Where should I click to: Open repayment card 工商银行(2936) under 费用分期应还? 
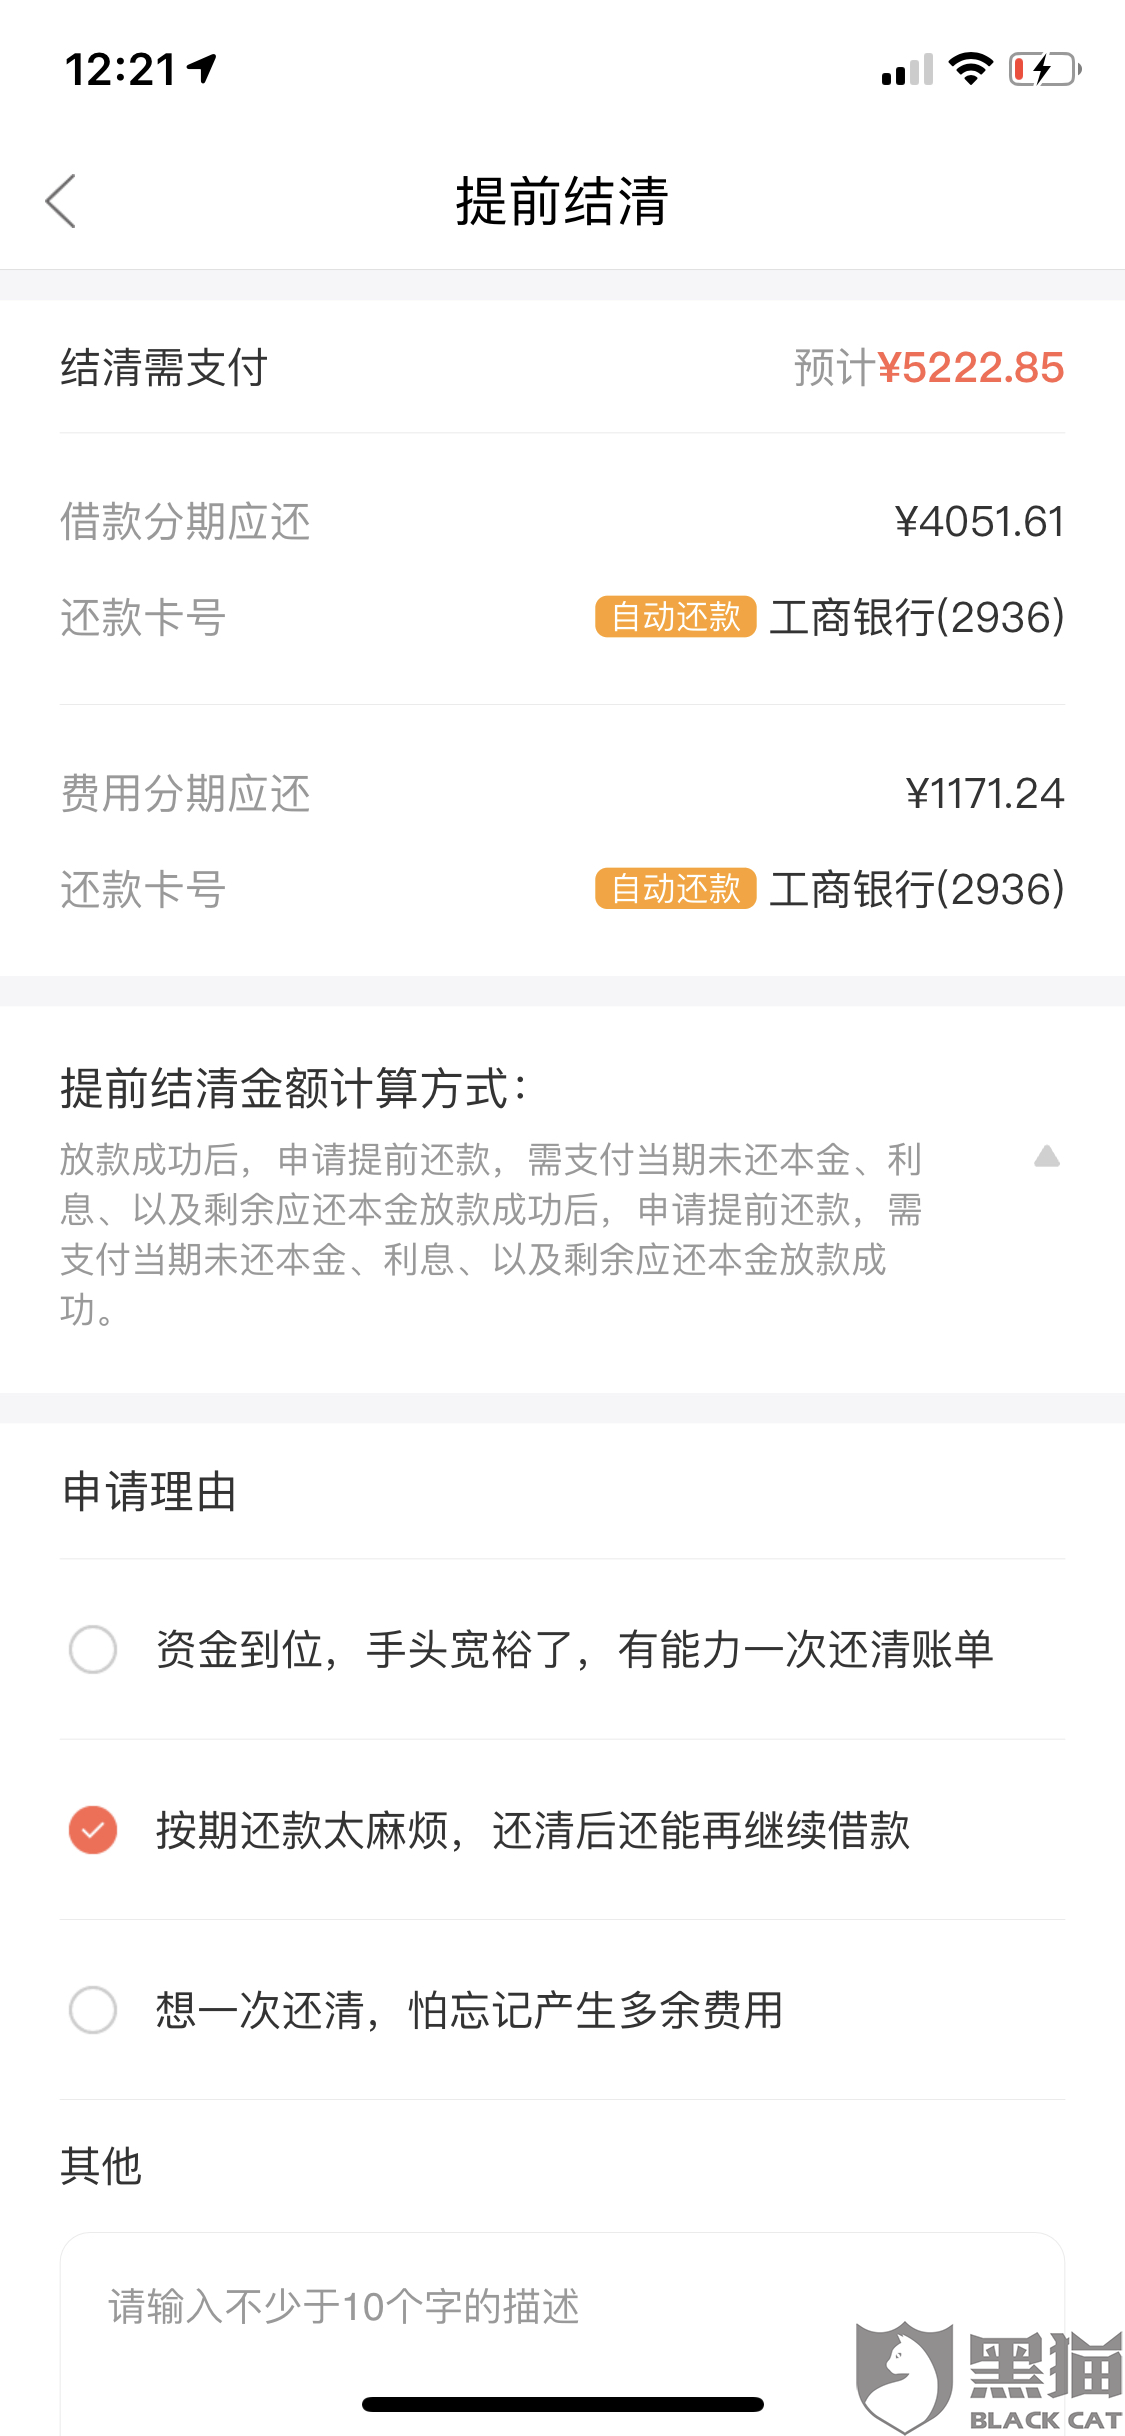click(x=917, y=889)
